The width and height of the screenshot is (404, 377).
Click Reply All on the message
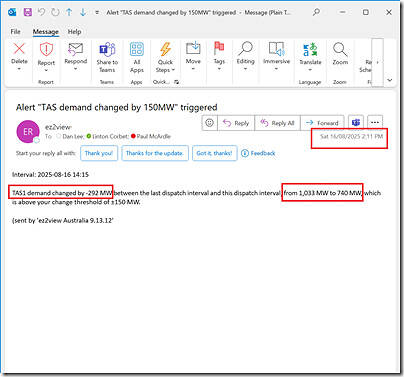(x=277, y=123)
